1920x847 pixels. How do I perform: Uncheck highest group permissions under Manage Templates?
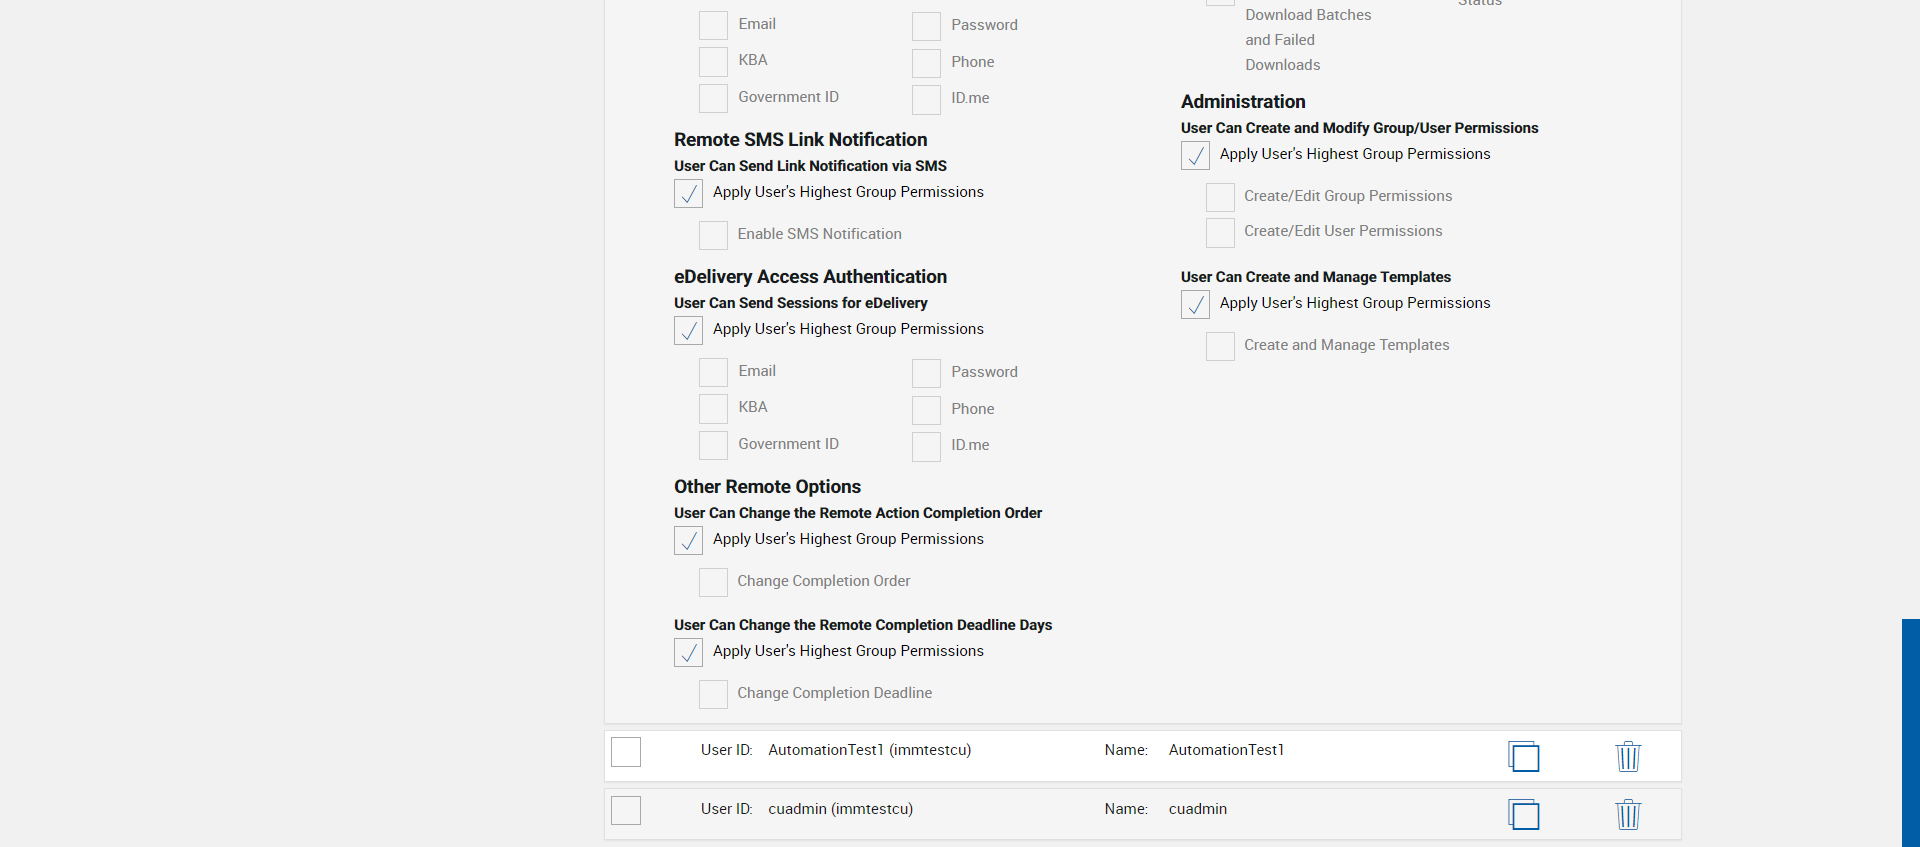point(1195,304)
